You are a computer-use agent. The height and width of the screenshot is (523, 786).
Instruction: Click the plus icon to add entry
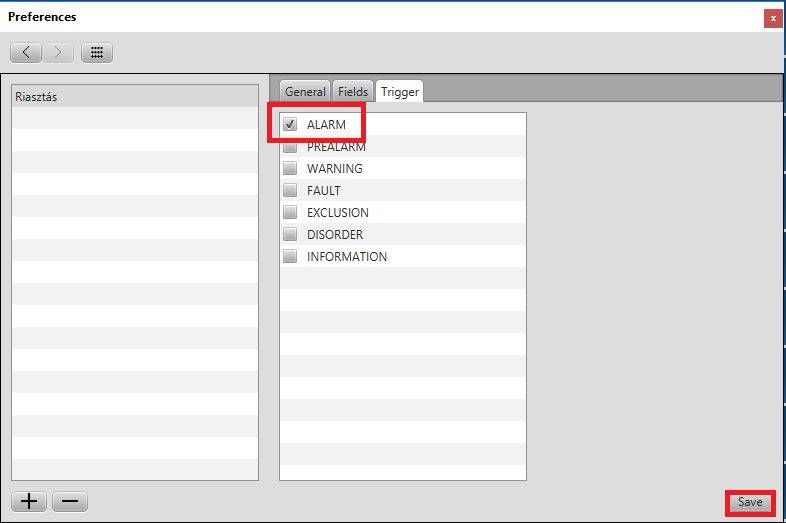[29, 501]
